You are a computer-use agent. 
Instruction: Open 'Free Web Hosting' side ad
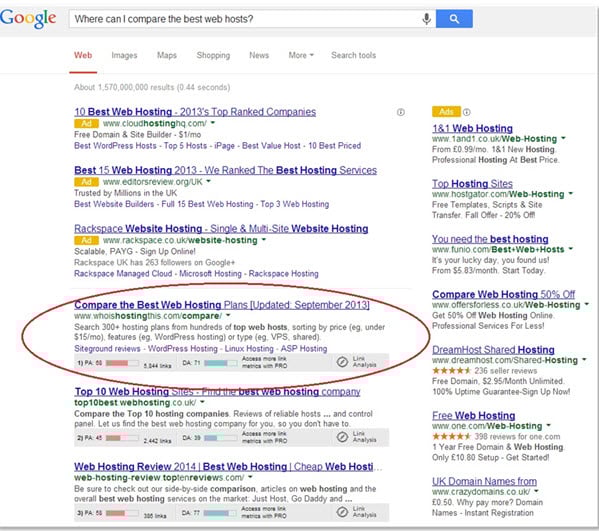tap(474, 416)
